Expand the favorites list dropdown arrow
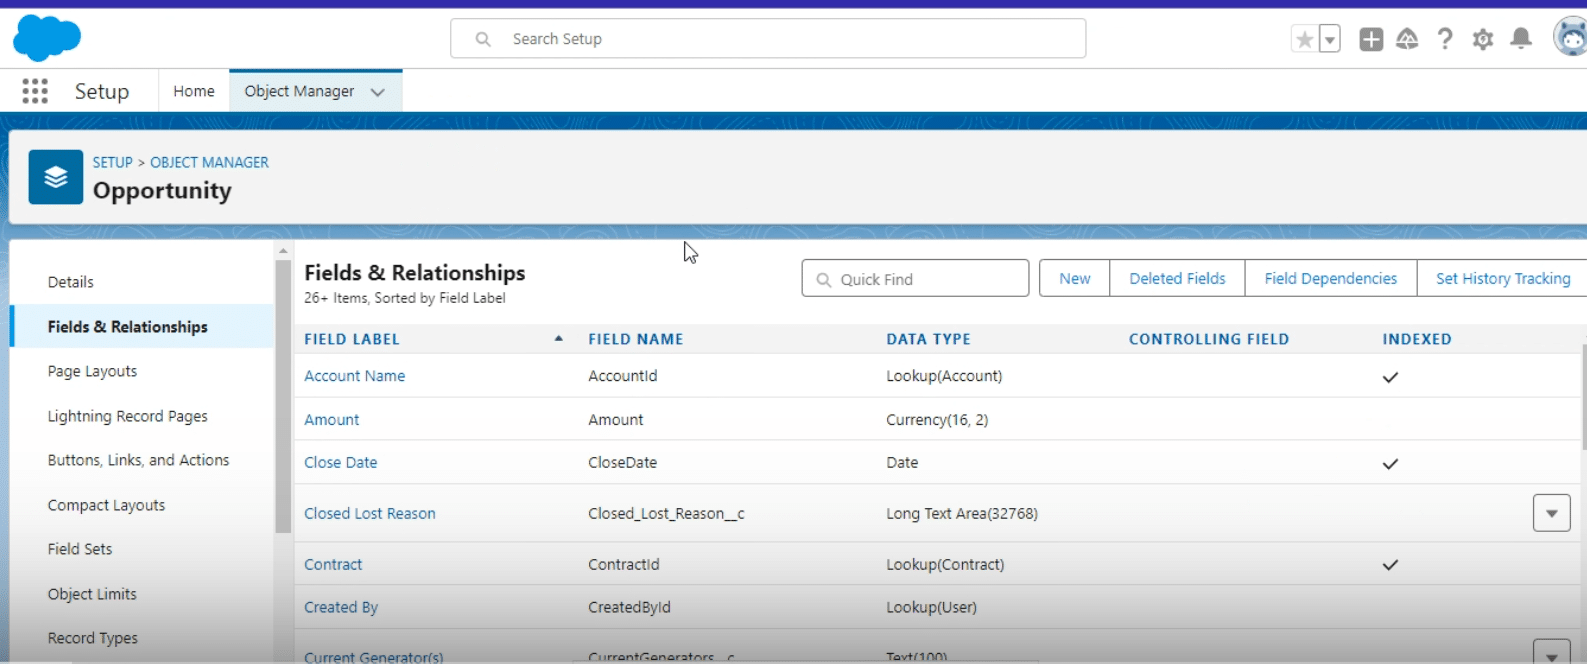1587x664 pixels. (1330, 40)
